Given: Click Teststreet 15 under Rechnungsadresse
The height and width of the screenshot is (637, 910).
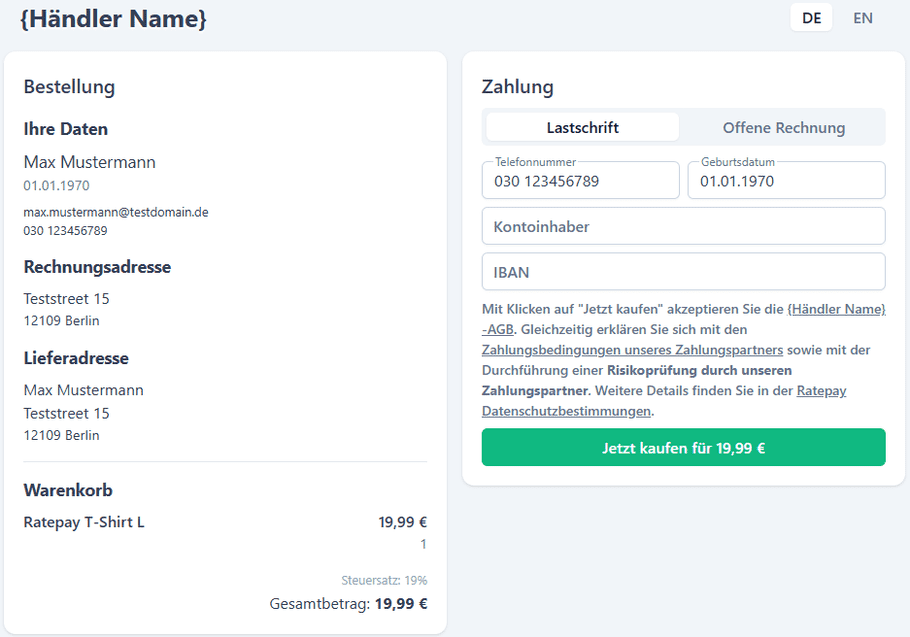Looking at the screenshot, I should (66, 299).
